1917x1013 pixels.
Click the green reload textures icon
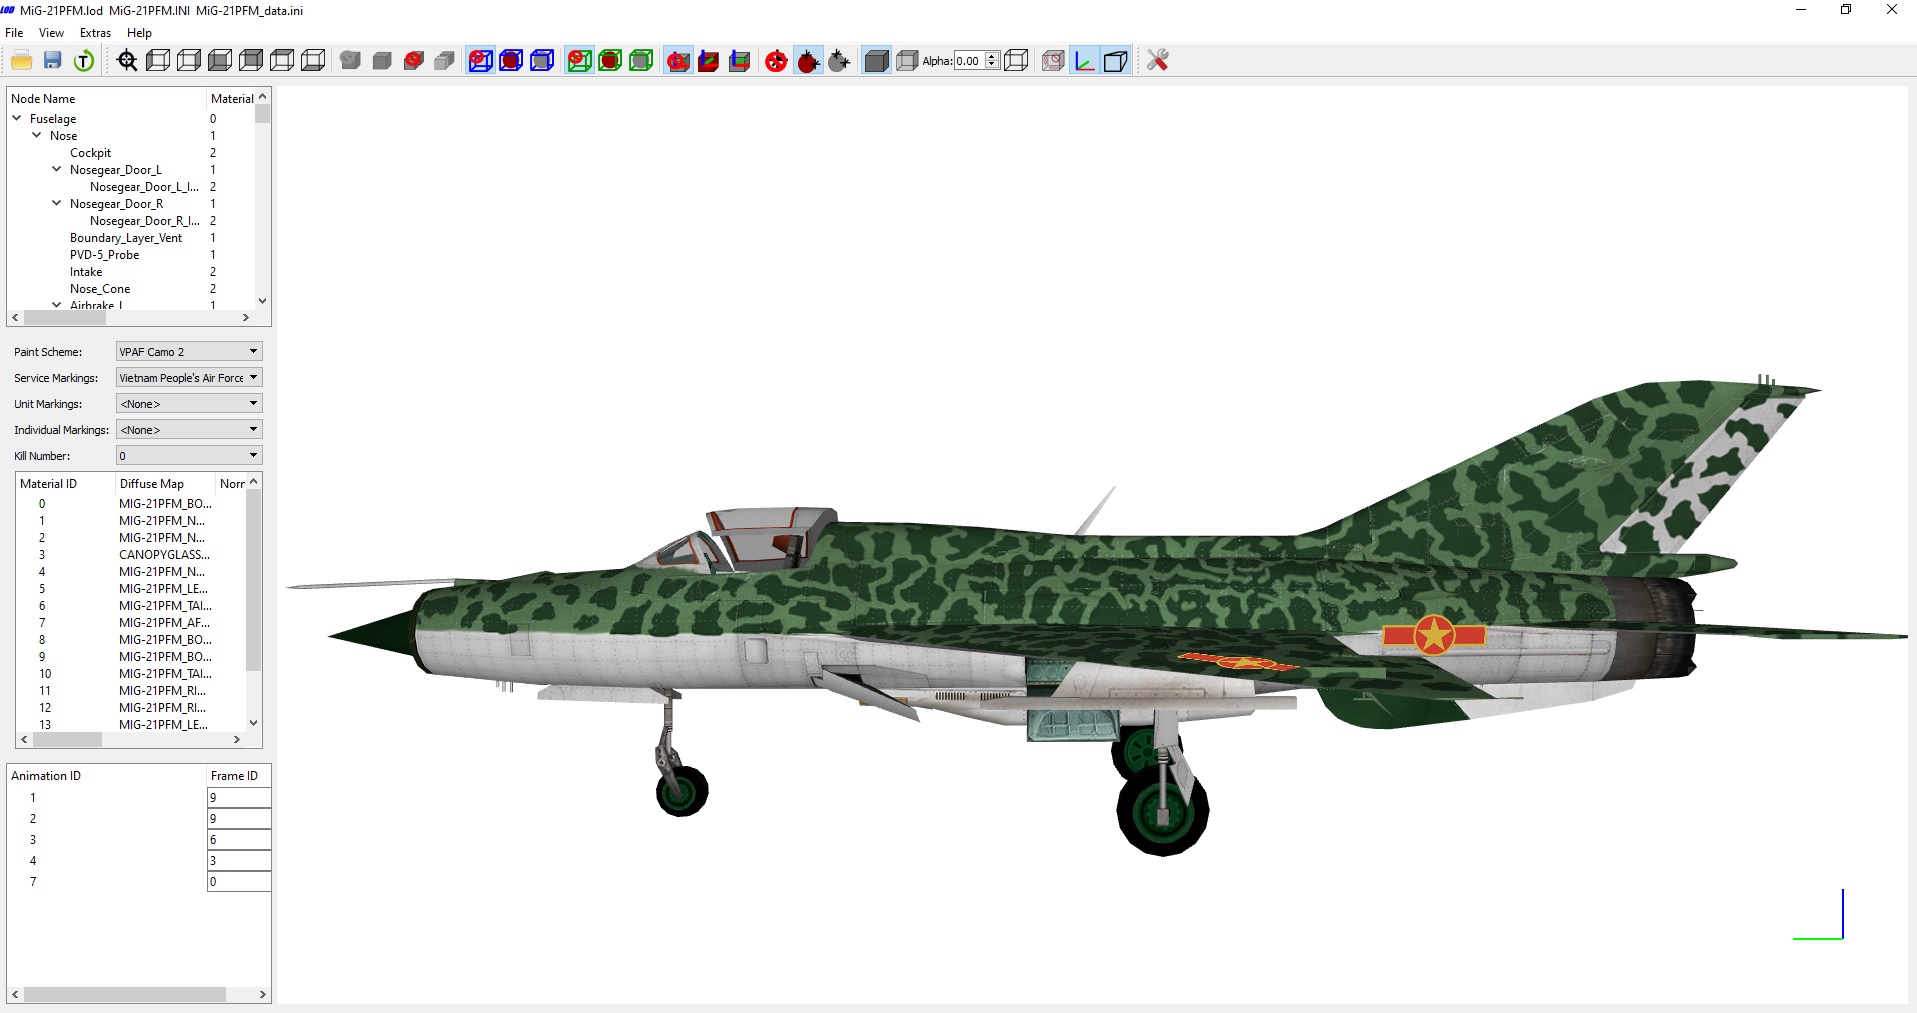click(84, 61)
